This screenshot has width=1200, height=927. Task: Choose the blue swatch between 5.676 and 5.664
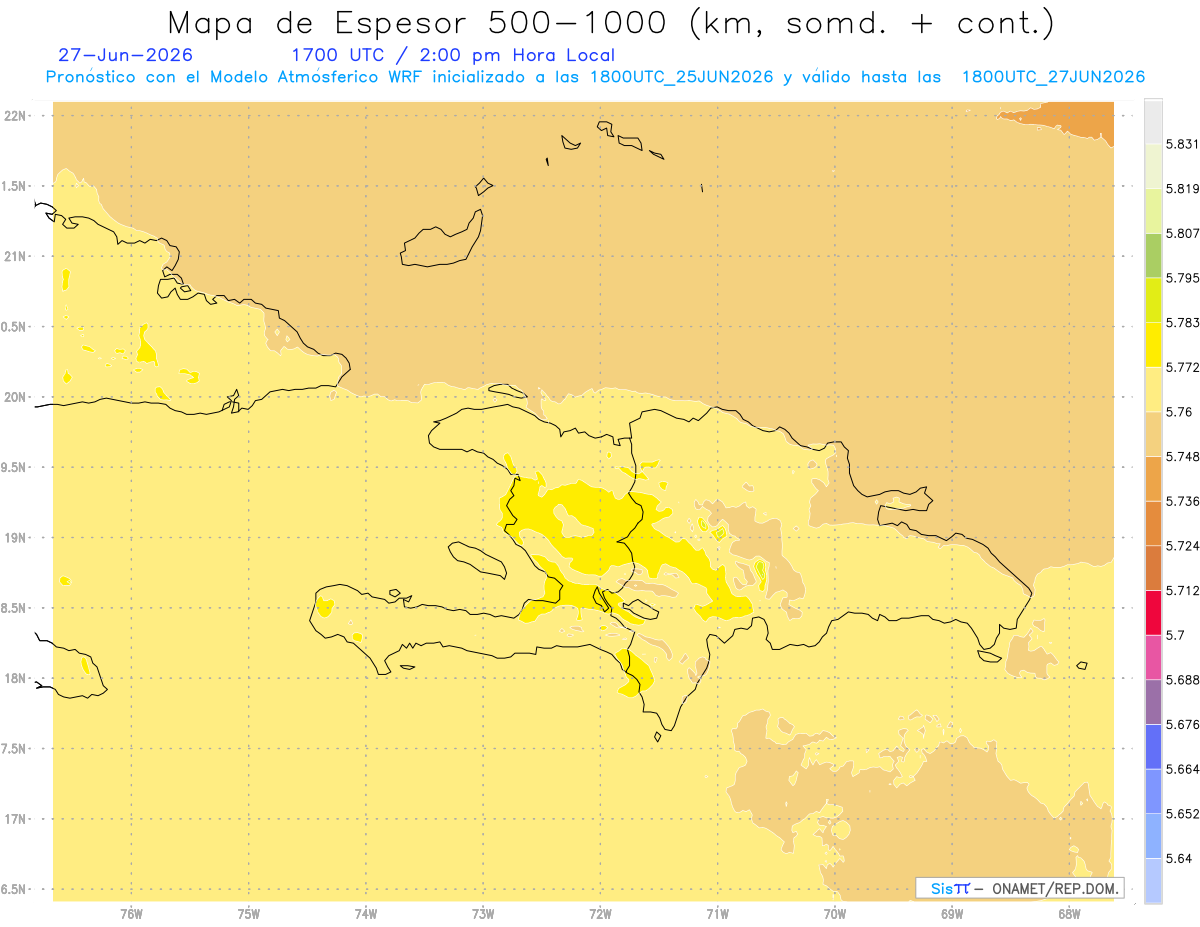click(x=1153, y=747)
